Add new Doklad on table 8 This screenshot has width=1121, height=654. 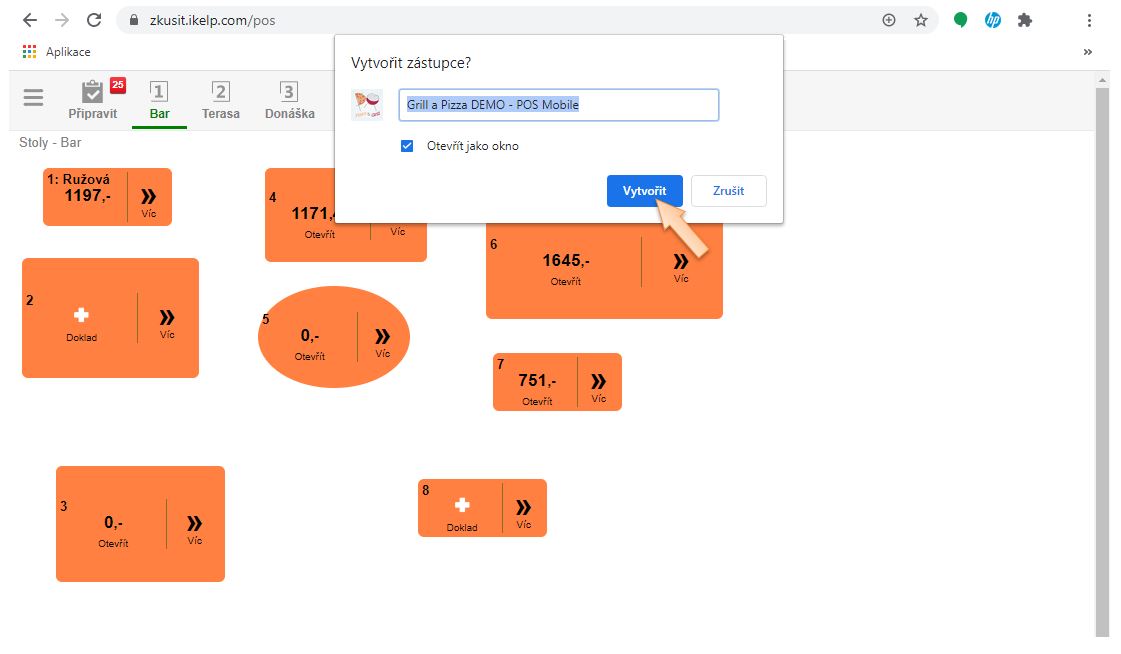[461, 510]
